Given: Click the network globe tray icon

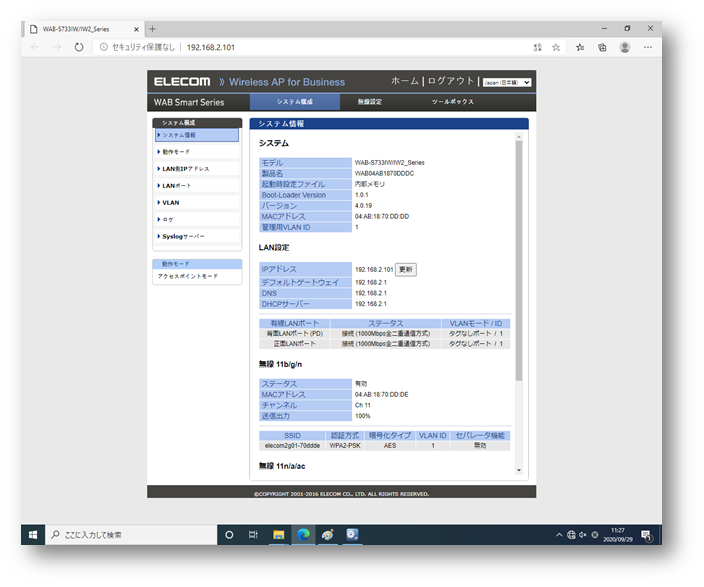Looking at the screenshot, I should [571, 534].
